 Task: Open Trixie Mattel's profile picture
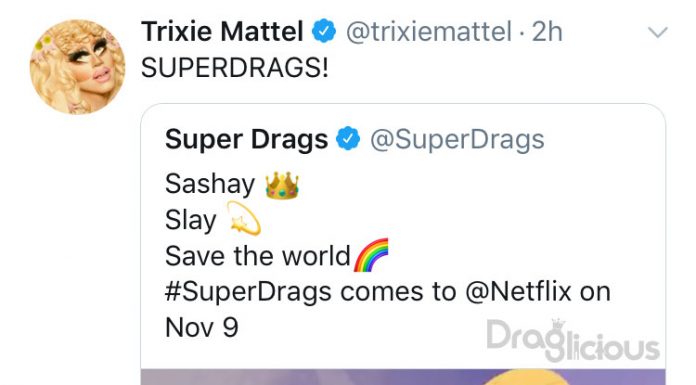(x=78, y=67)
